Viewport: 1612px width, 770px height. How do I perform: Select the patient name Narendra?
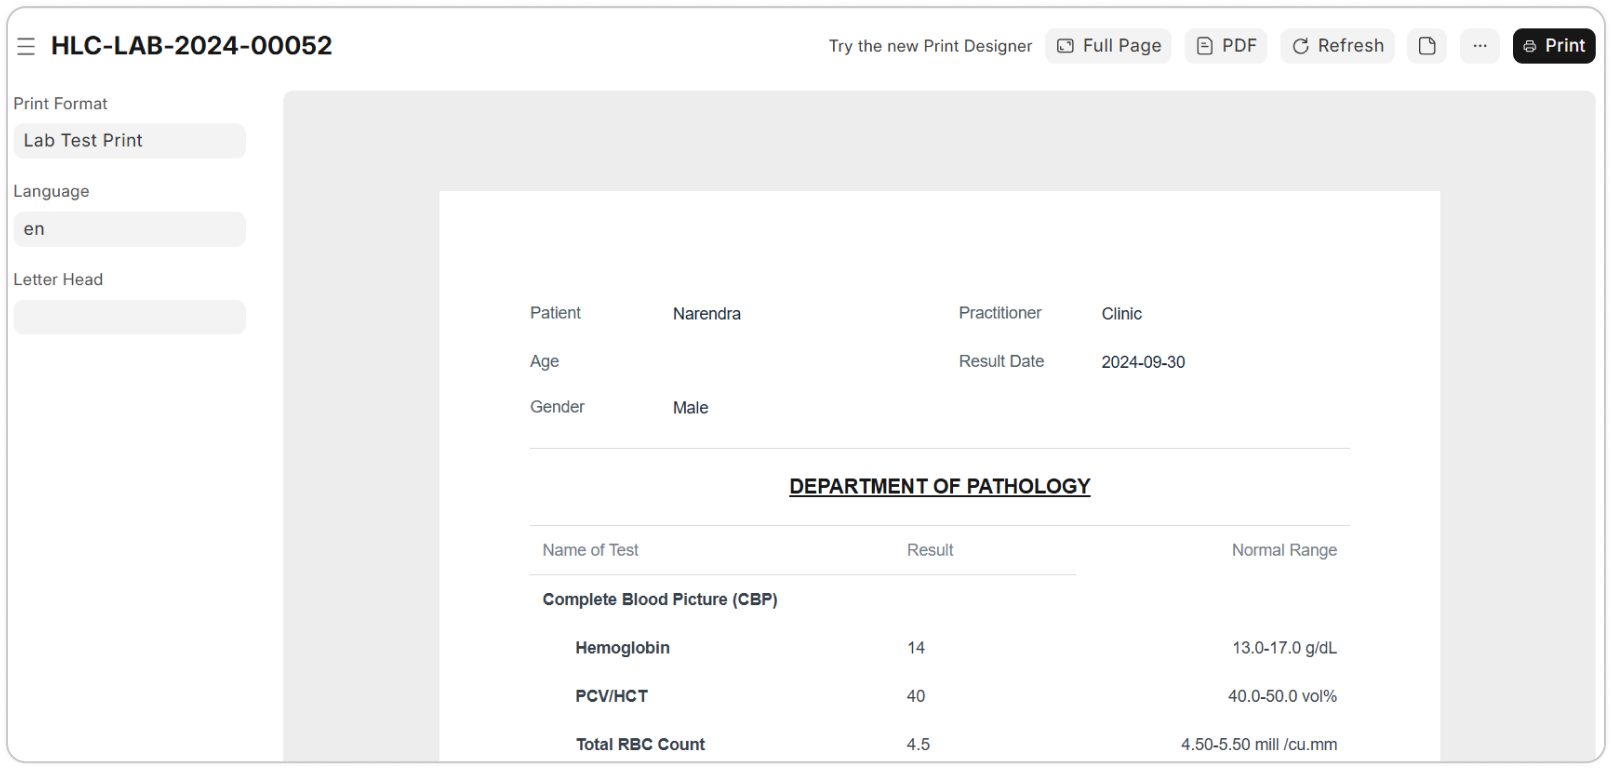(706, 314)
